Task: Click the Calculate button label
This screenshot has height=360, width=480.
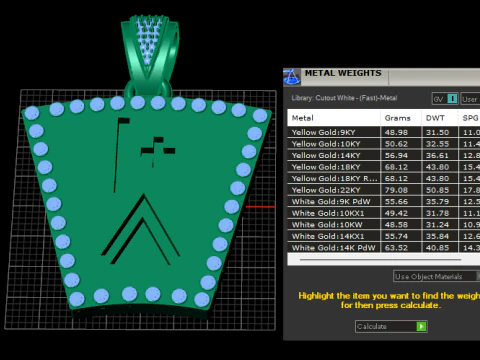Action: [372, 326]
